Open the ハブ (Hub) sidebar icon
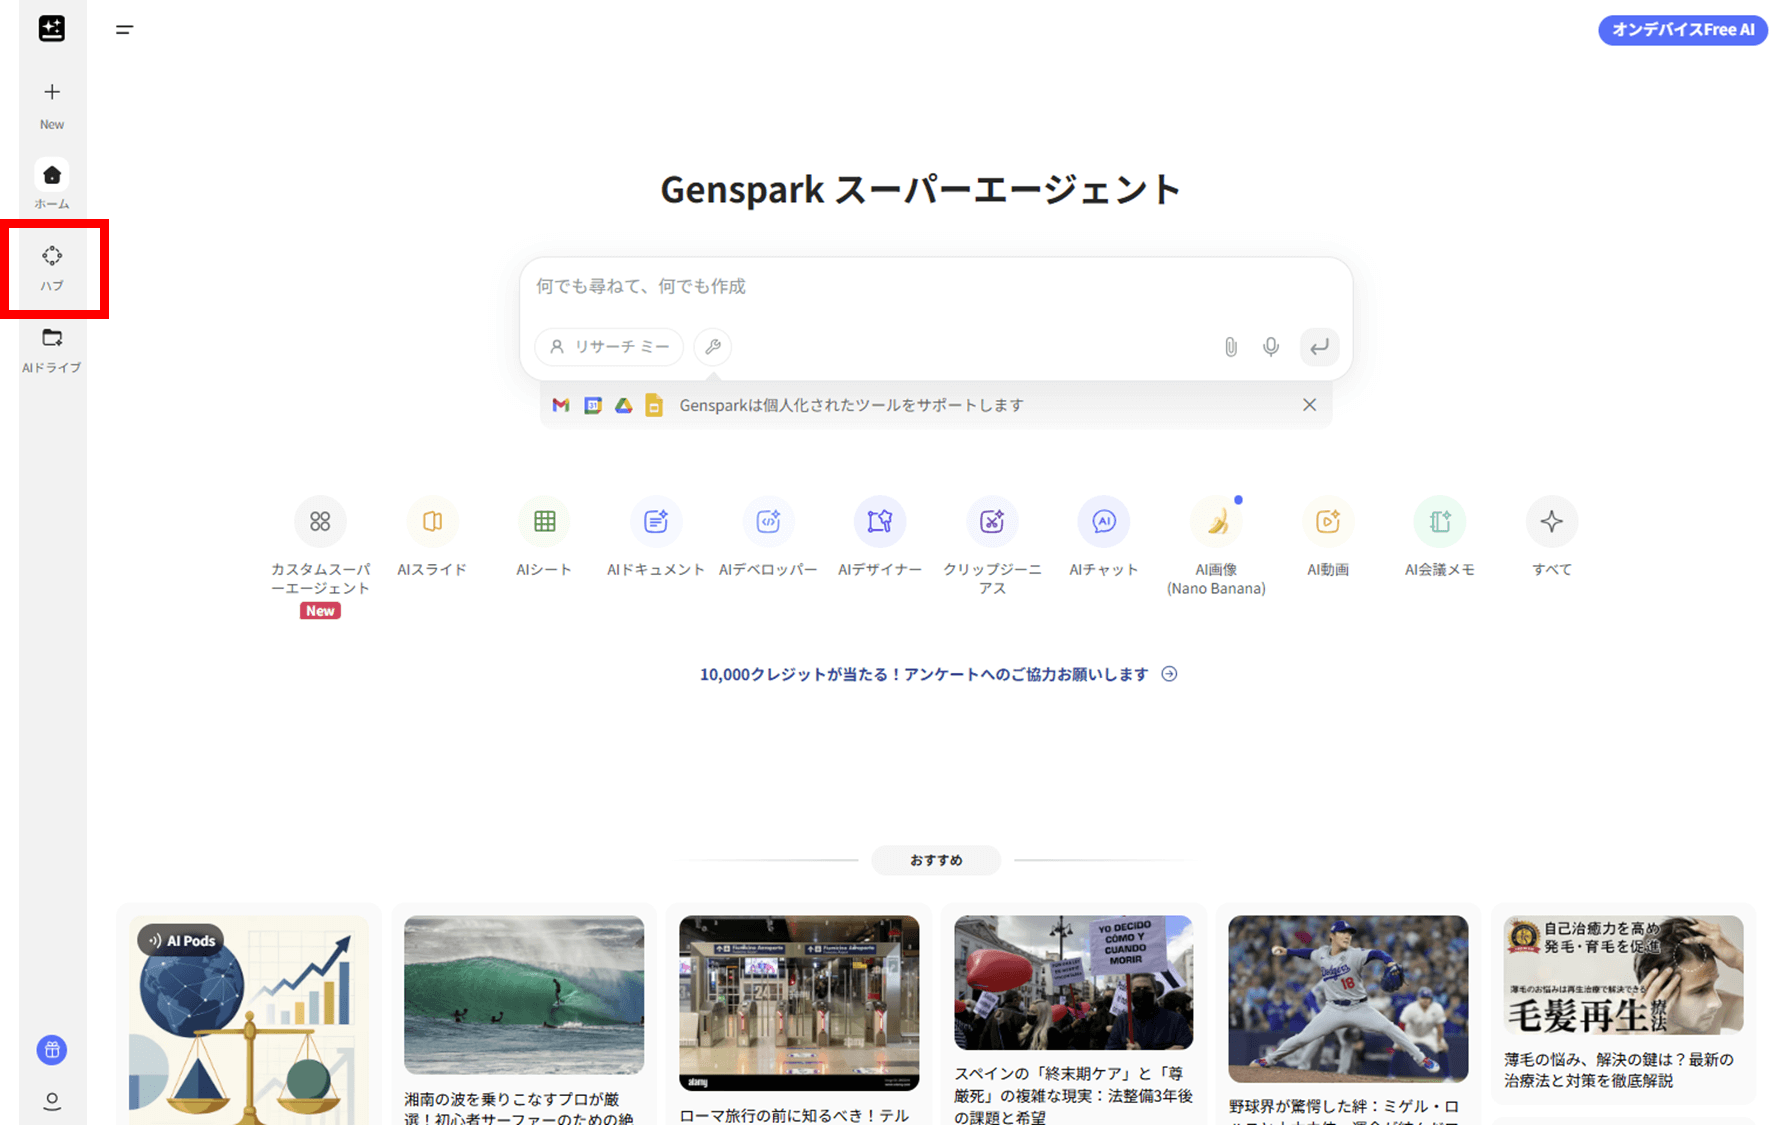1773x1125 pixels. click(52, 267)
